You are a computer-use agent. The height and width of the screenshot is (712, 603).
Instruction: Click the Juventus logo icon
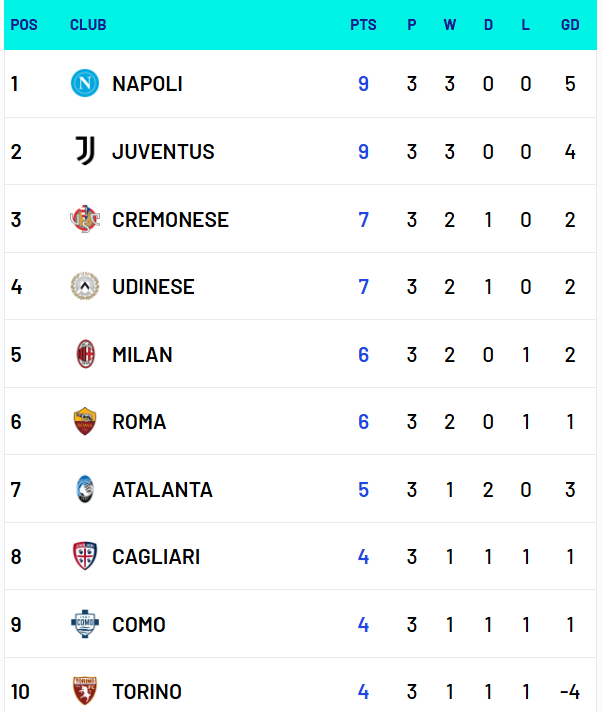(85, 151)
